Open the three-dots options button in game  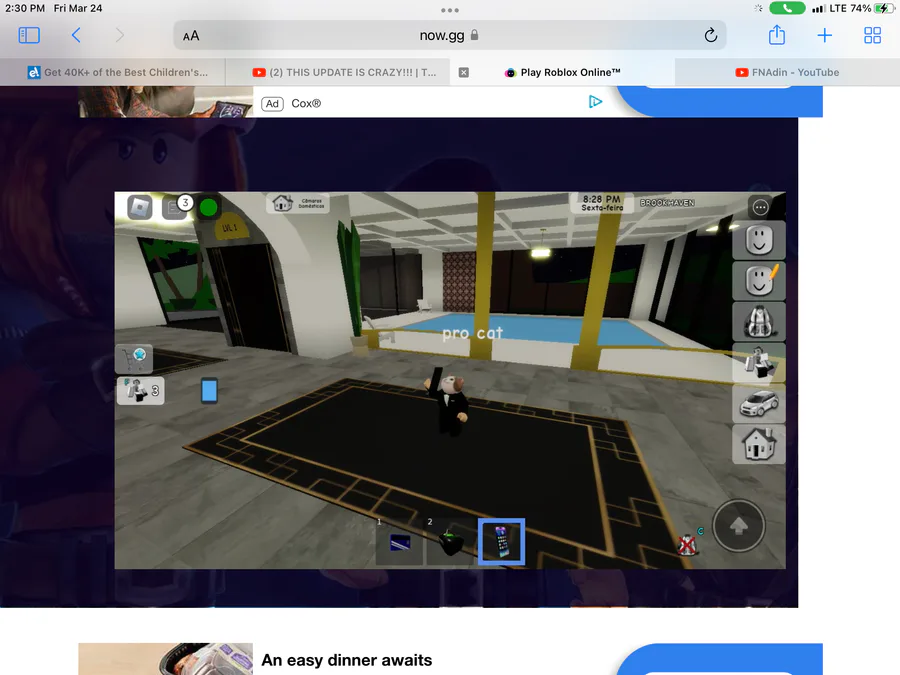click(761, 208)
